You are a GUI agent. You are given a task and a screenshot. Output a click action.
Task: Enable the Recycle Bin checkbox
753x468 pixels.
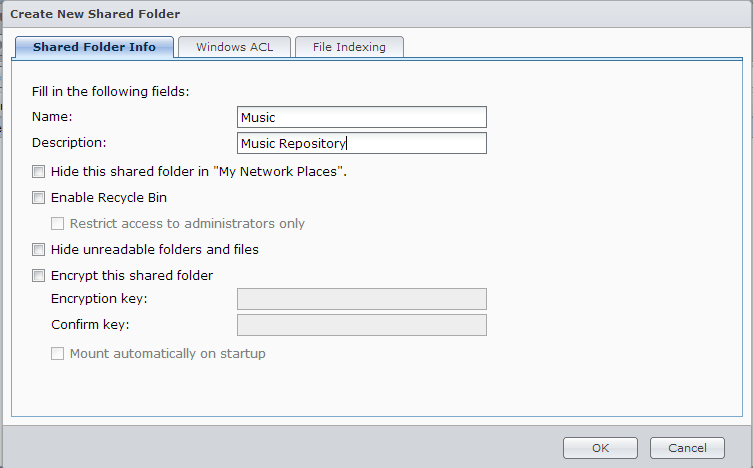[39, 198]
